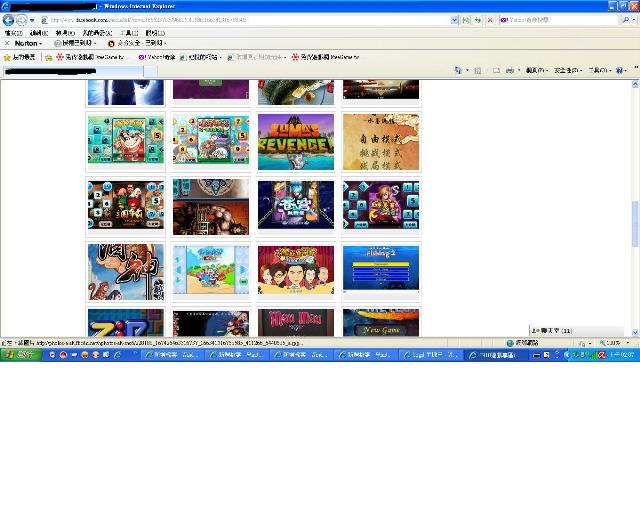Click the Favorites star icon
640x526 pixels.
coord(8,57)
